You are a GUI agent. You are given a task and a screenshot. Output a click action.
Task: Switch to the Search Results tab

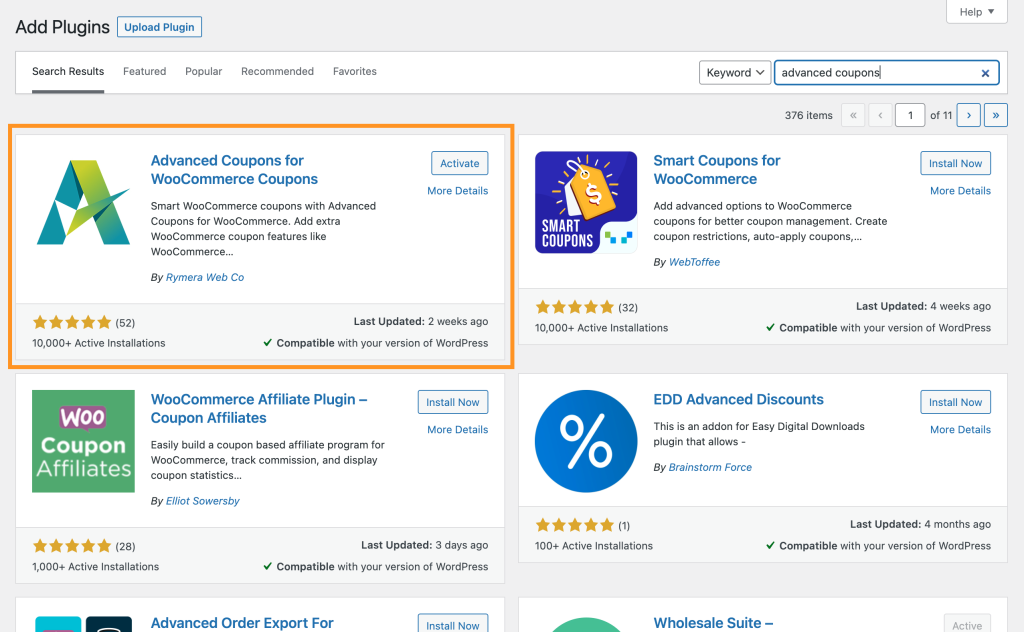68,71
